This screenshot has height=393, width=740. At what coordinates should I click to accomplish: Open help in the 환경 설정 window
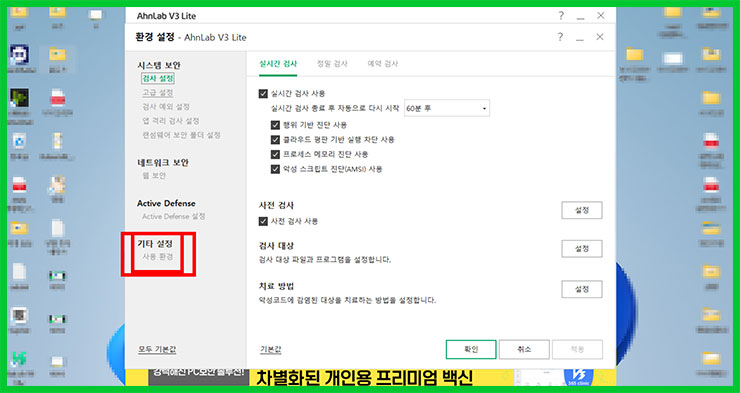click(x=560, y=37)
